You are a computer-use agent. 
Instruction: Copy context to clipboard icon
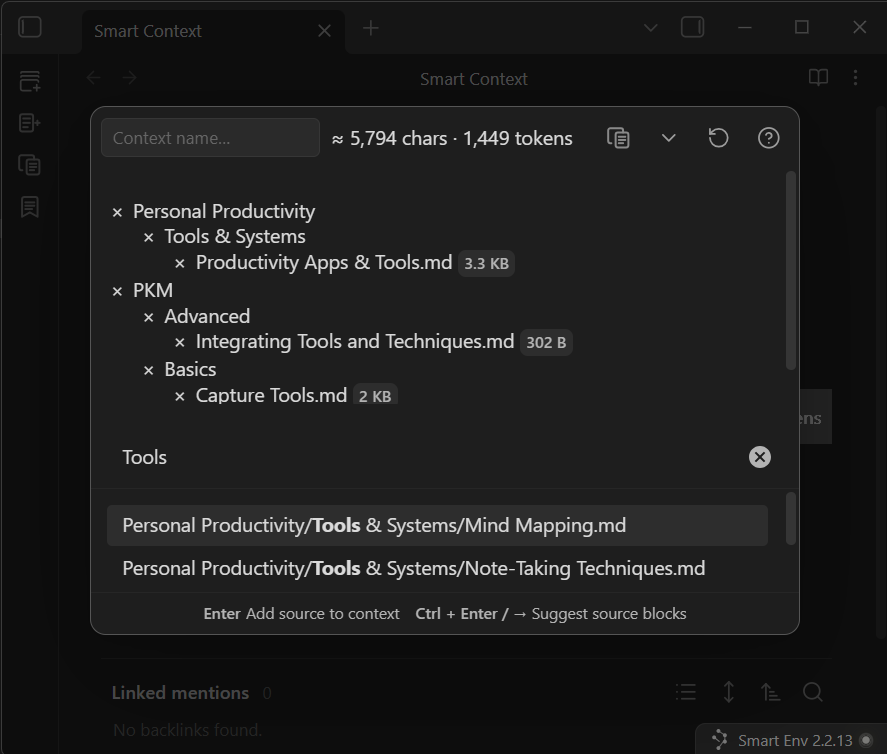pos(619,138)
